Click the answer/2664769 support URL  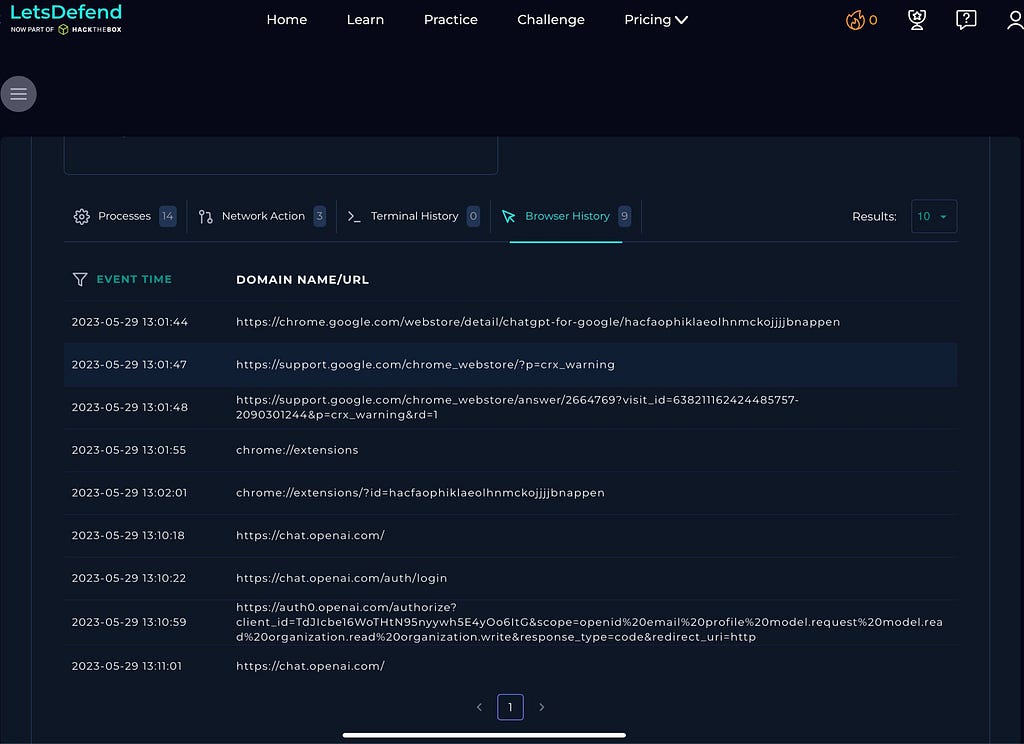coord(517,407)
